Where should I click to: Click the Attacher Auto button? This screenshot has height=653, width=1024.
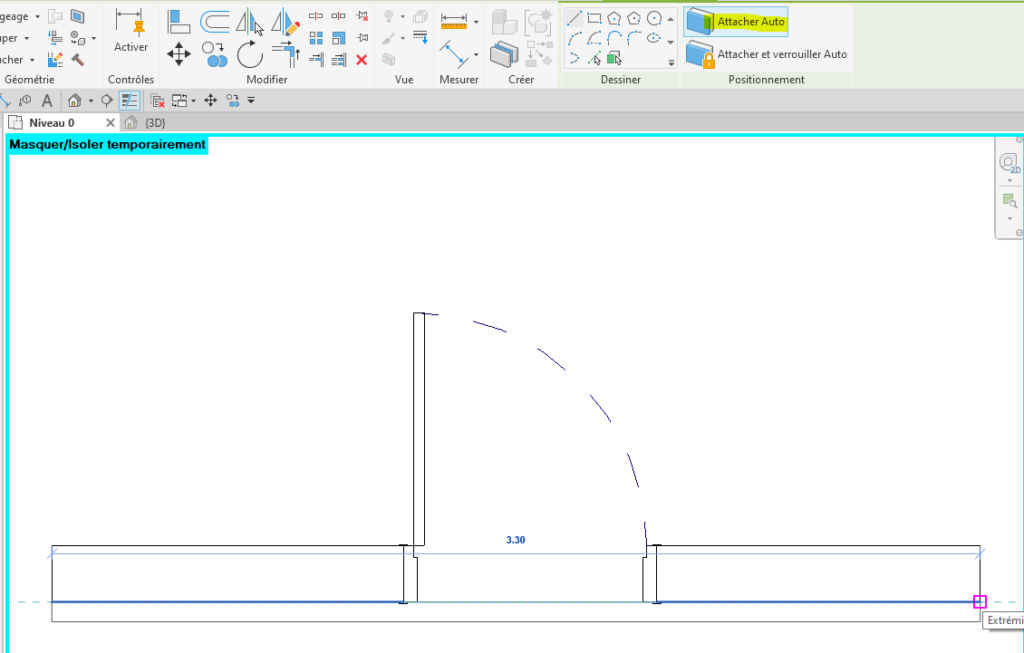[736, 21]
